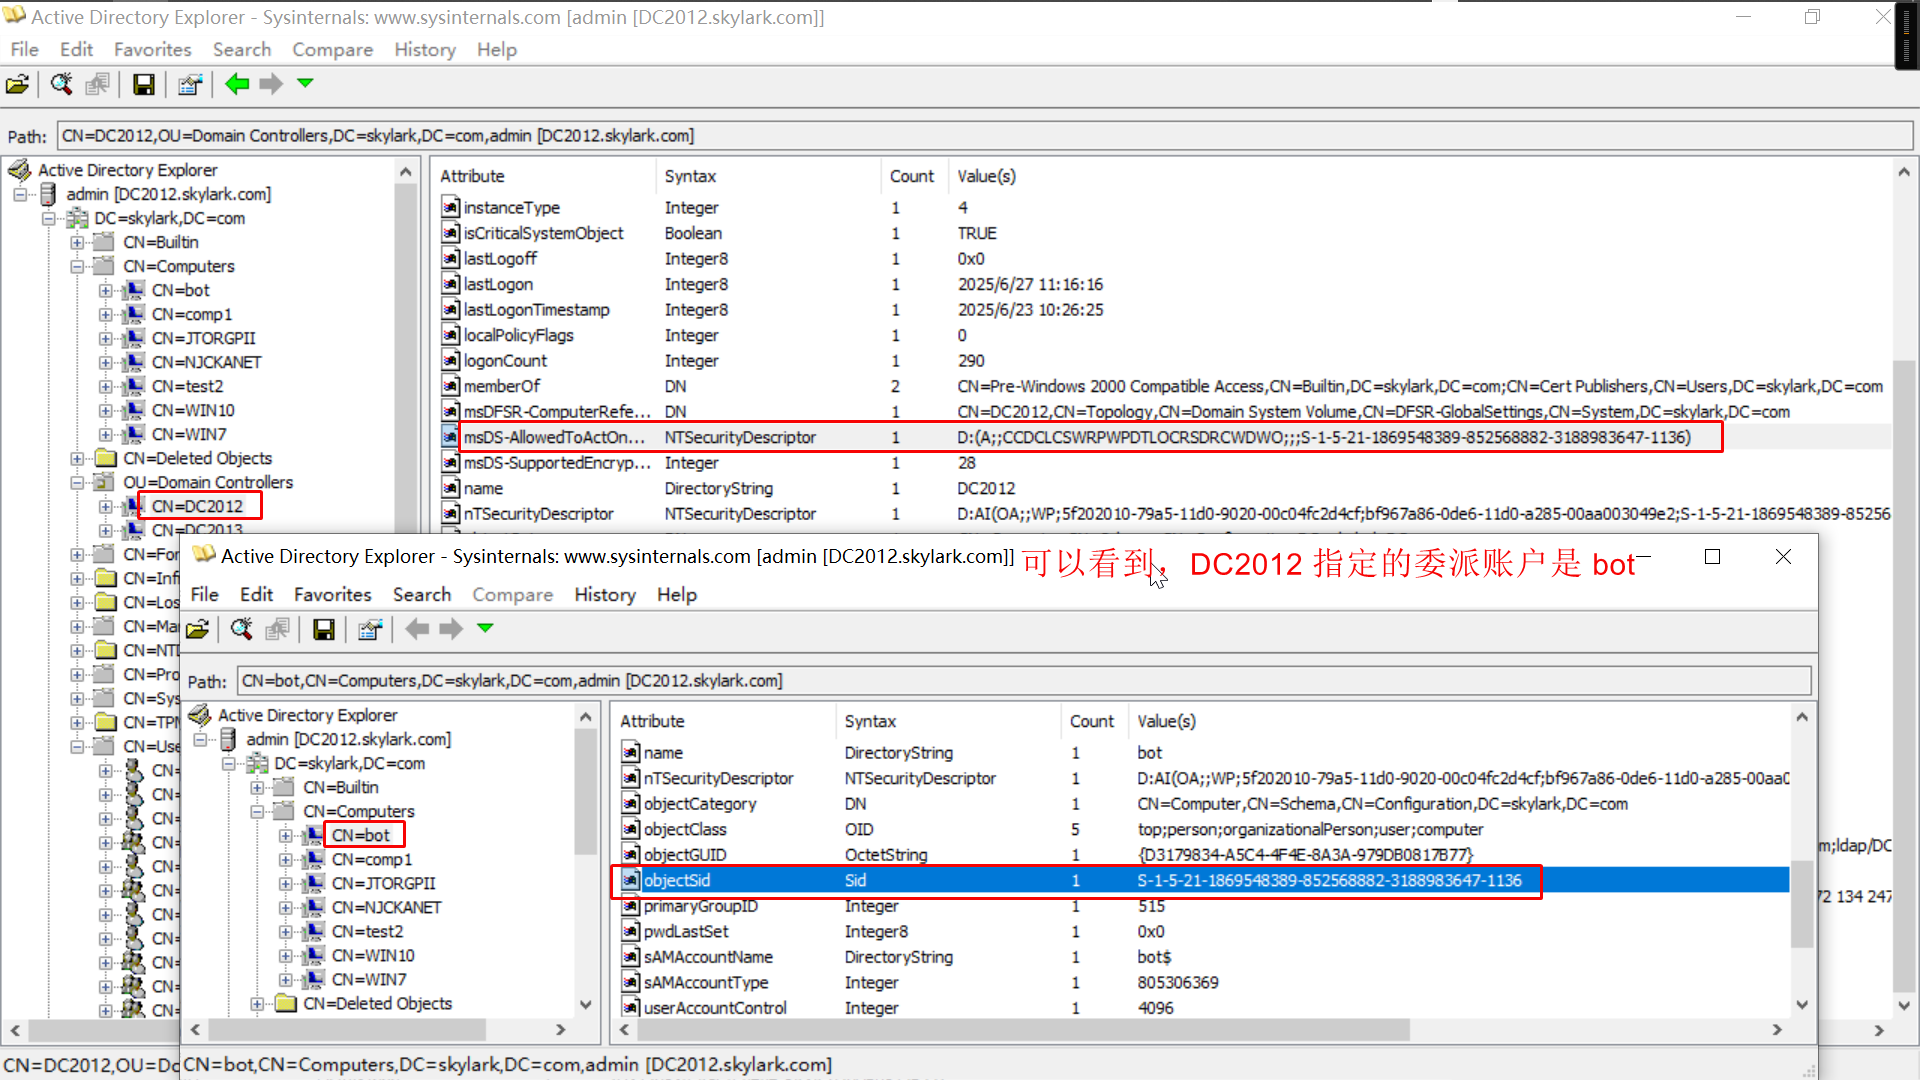
Task: Click the Search magnifier icon in the bot window toolbar
Action: coord(241,629)
